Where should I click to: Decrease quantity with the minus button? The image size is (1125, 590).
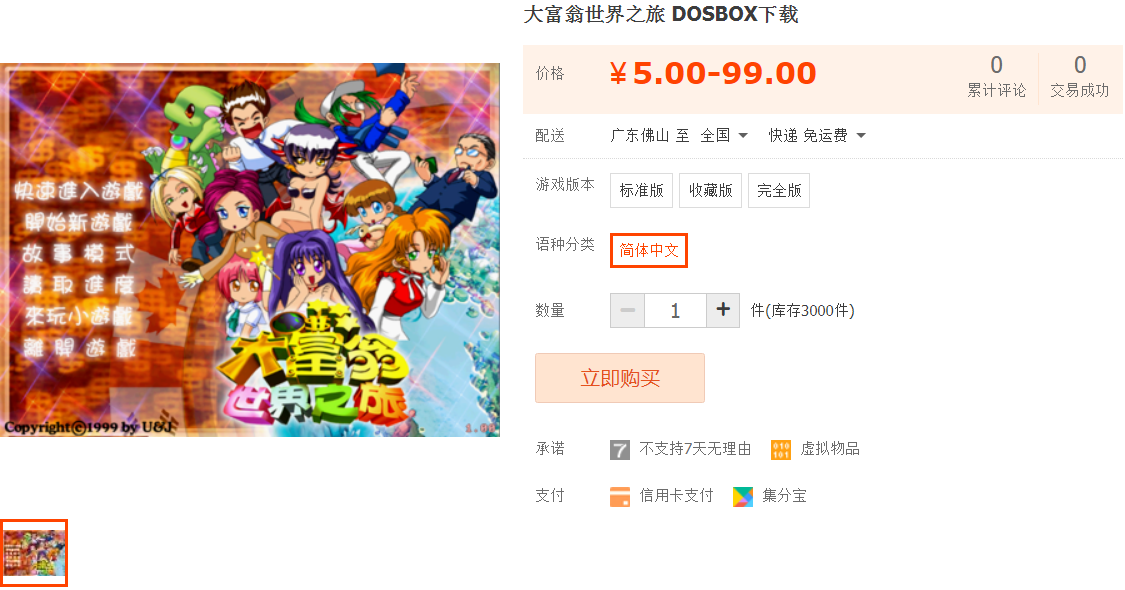(x=628, y=310)
